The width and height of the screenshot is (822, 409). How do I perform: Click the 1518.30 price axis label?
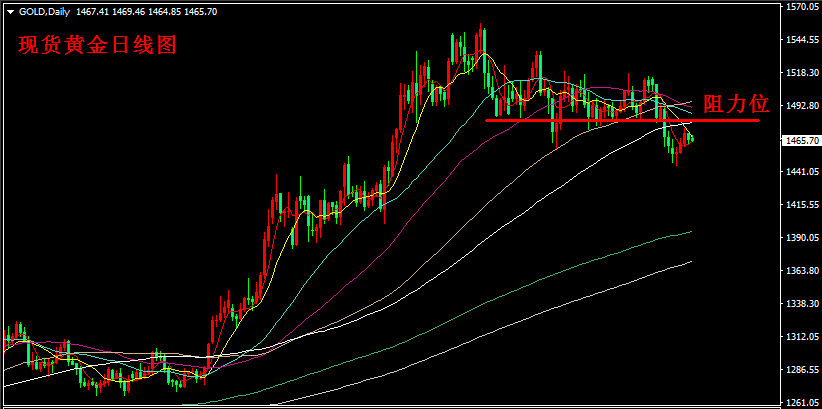(x=803, y=73)
